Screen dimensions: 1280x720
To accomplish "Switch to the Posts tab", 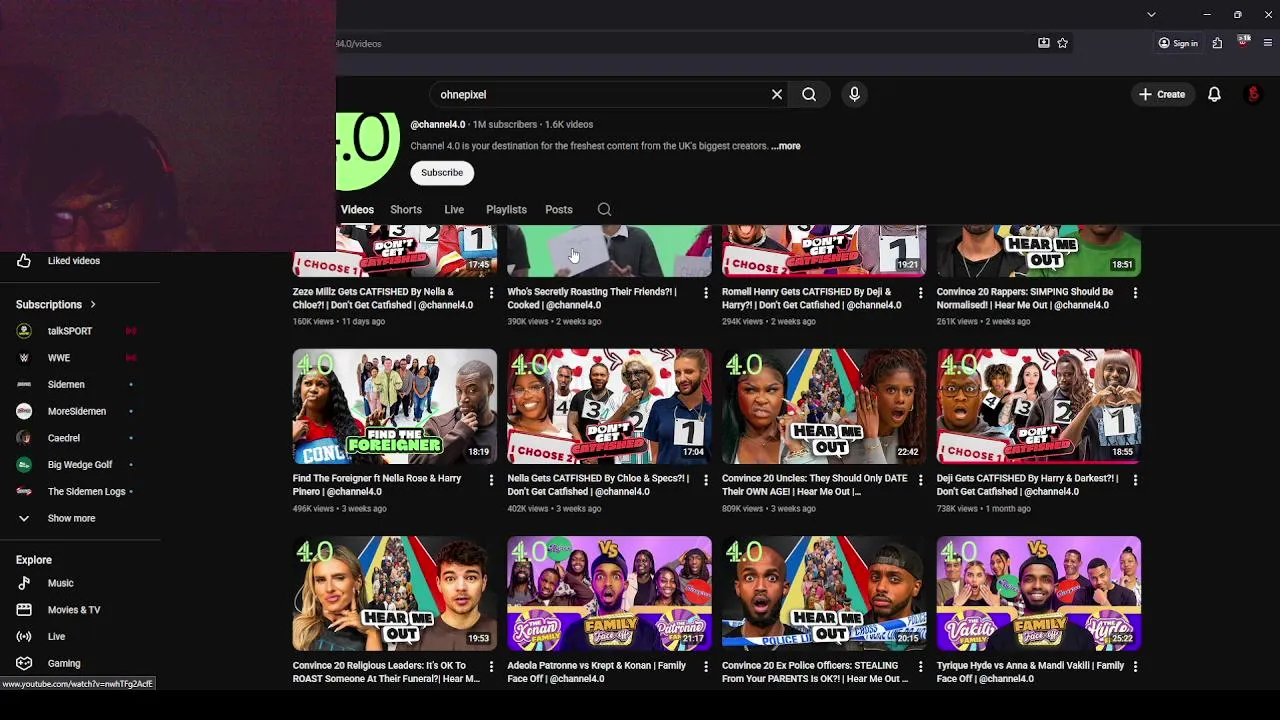I will click(x=559, y=209).
